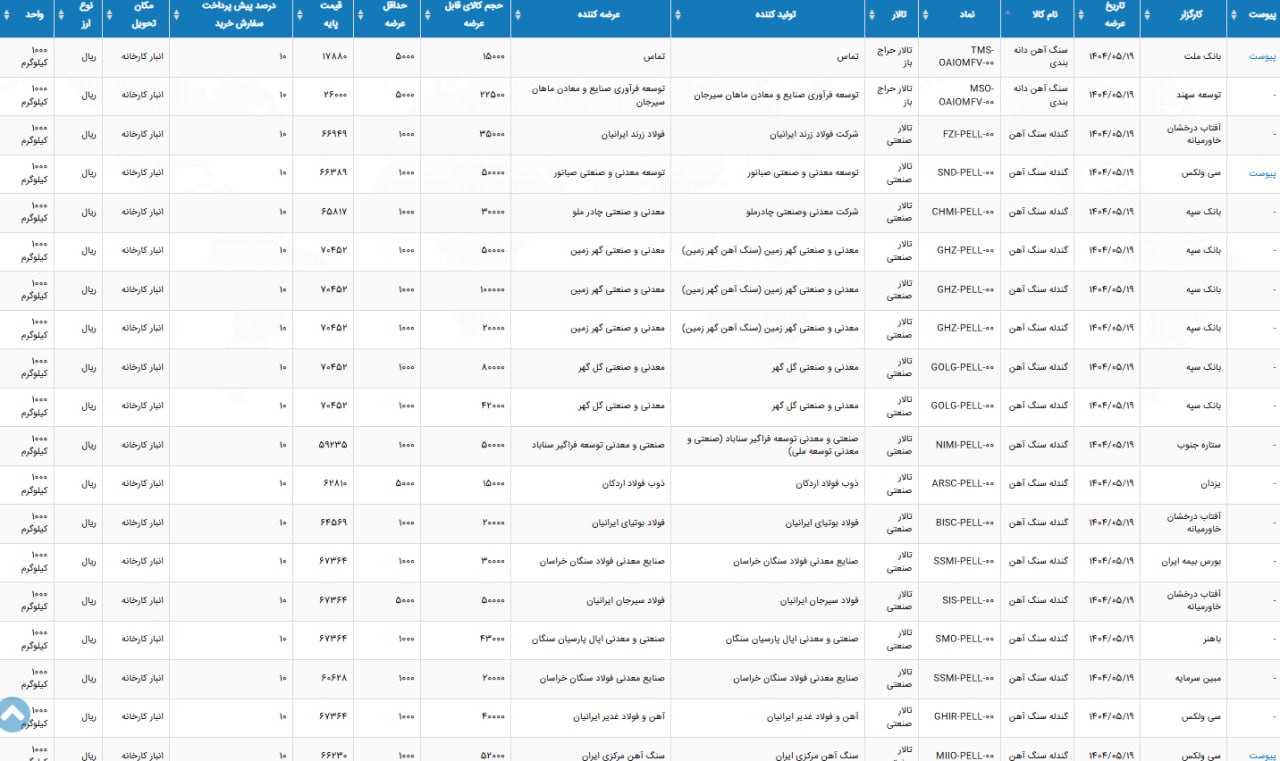
Task: Click symbol NIMI-PELL-00
Action: point(966,444)
